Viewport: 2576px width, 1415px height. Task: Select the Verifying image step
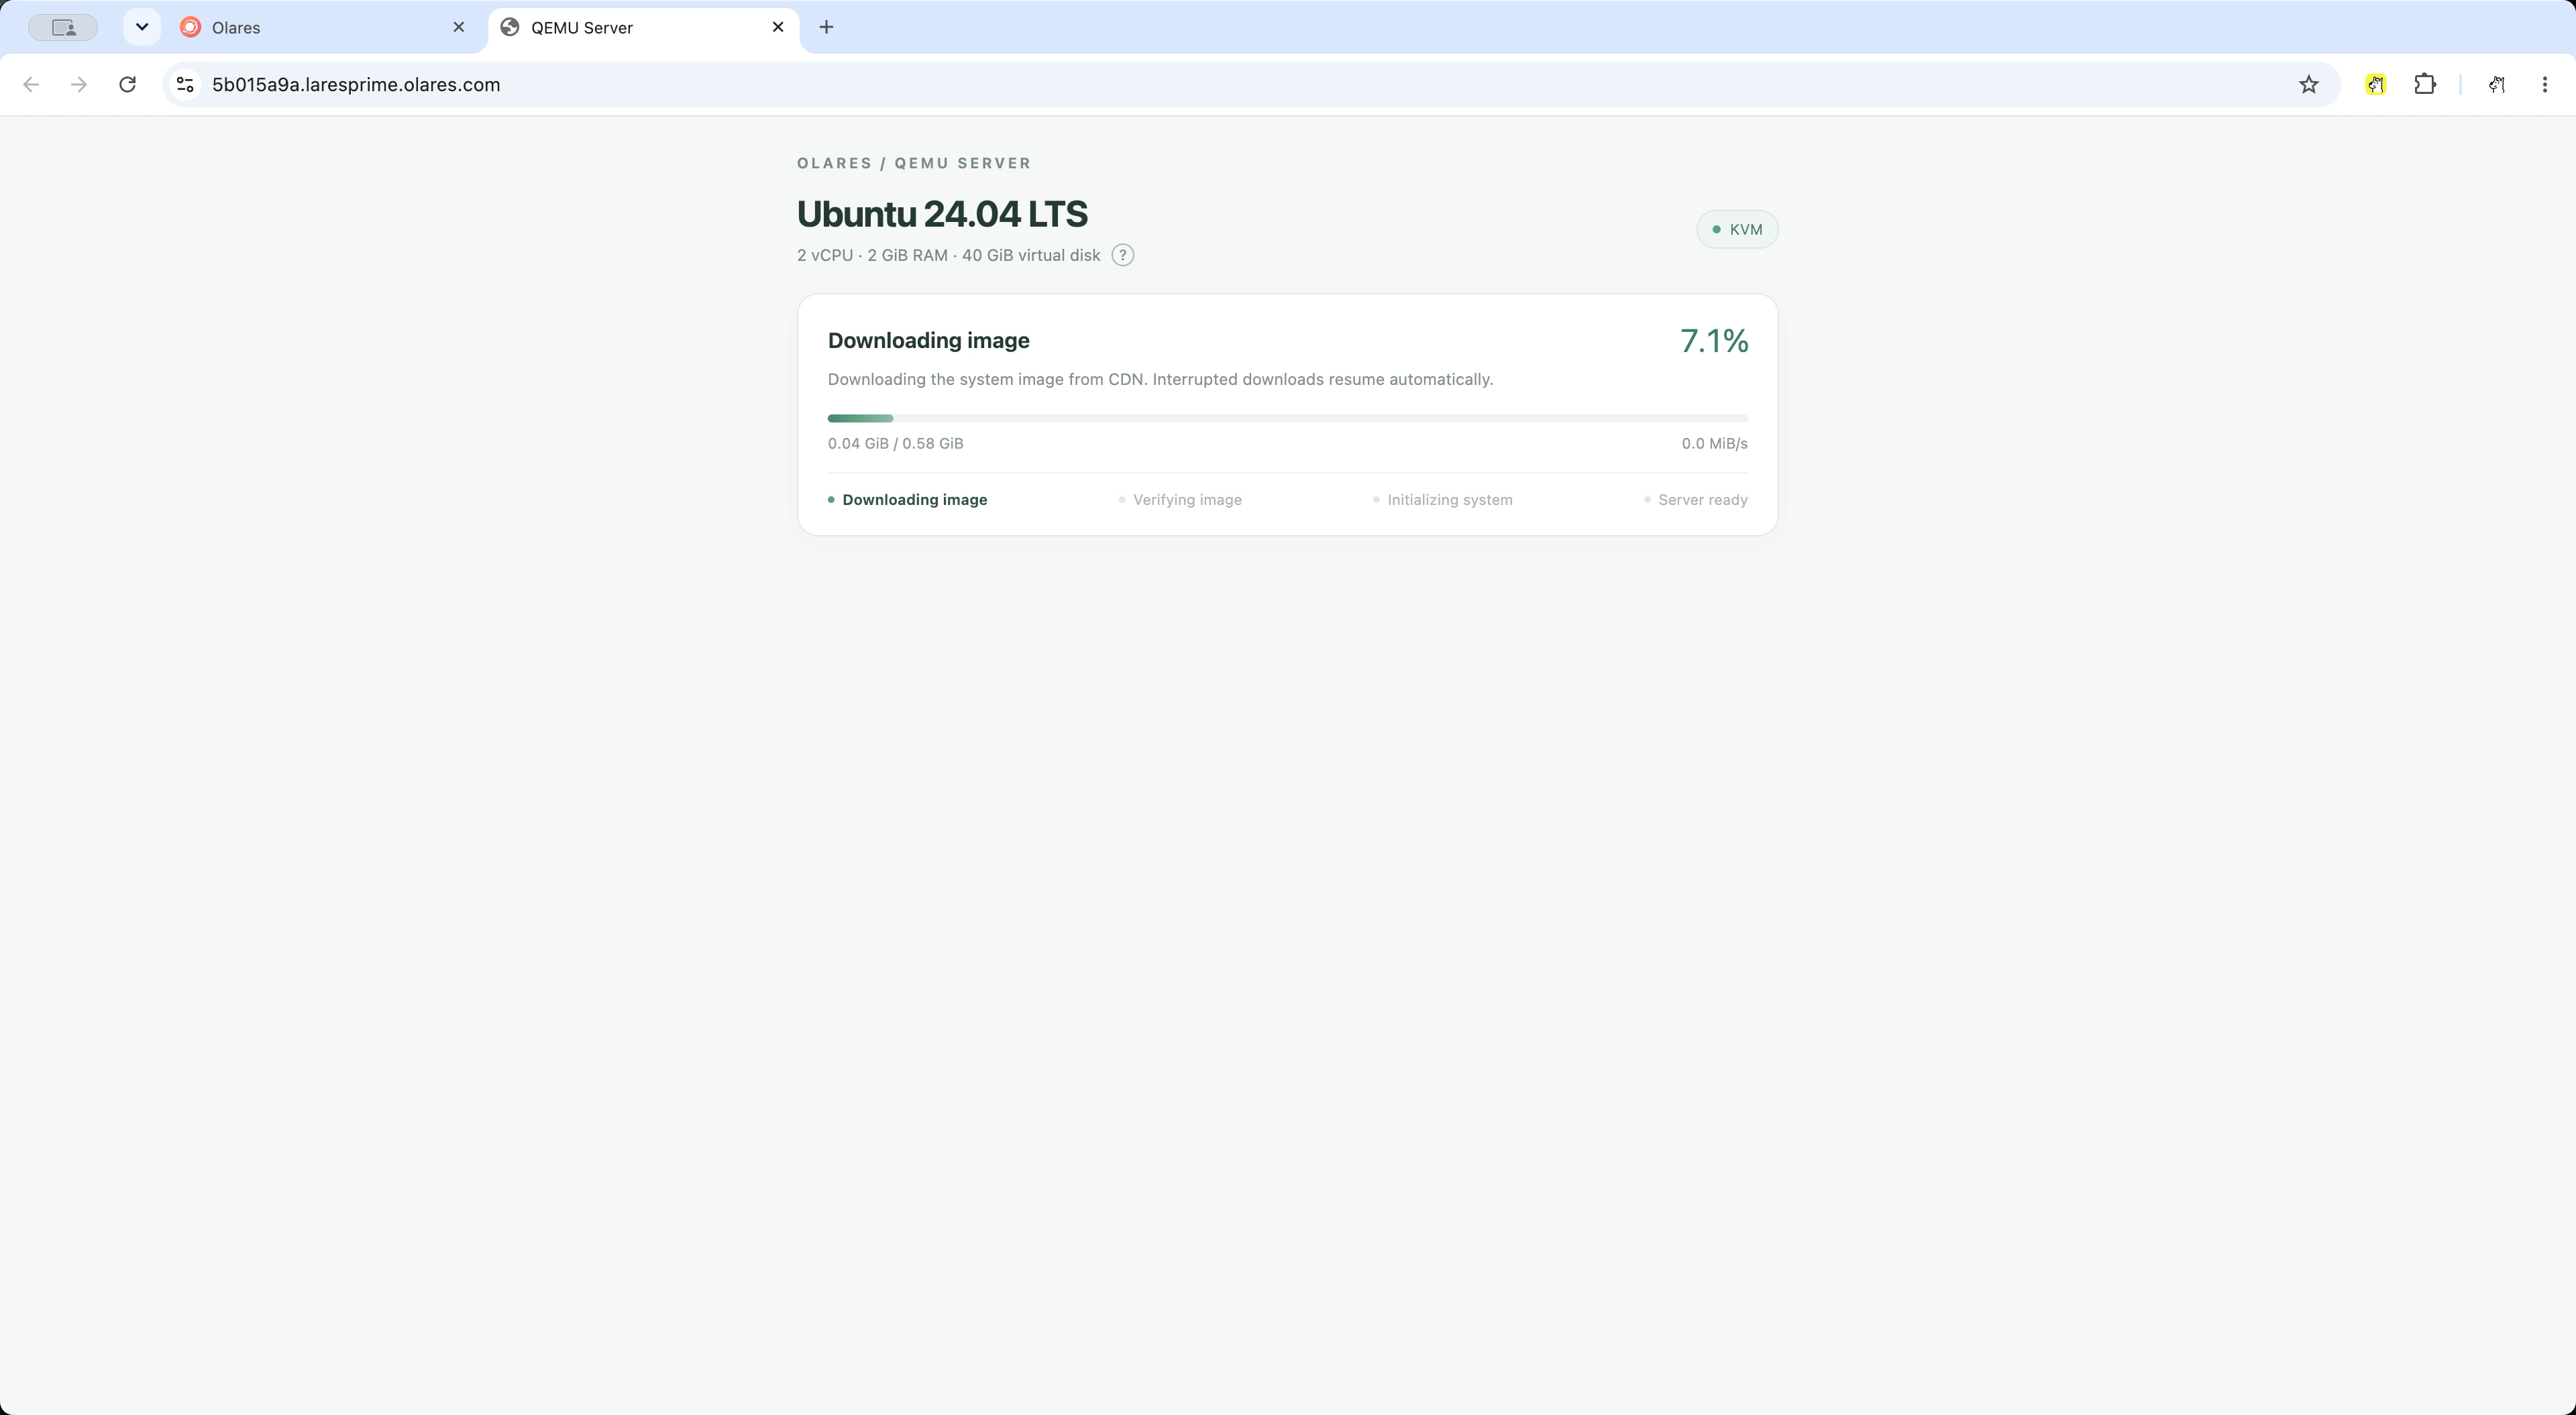tap(1180, 500)
